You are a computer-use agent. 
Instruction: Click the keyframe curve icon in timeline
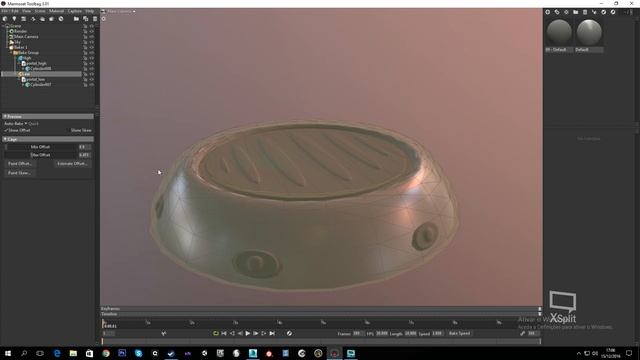(164, 333)
